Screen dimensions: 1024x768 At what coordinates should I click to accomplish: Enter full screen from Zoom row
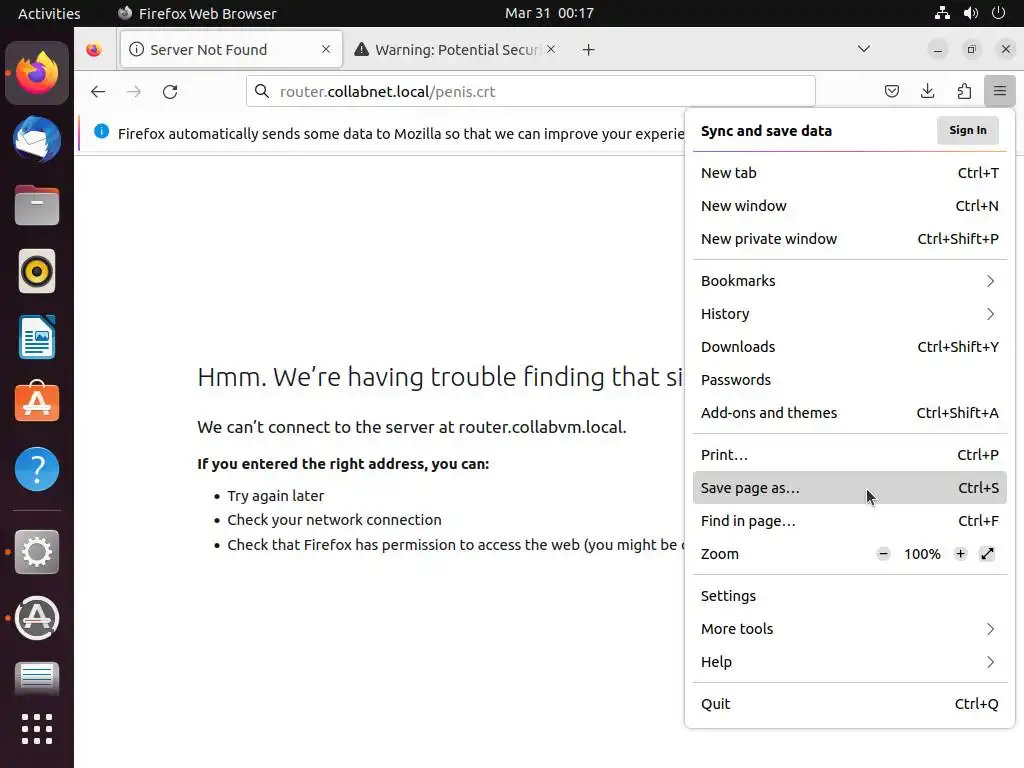tap(987, 554)
